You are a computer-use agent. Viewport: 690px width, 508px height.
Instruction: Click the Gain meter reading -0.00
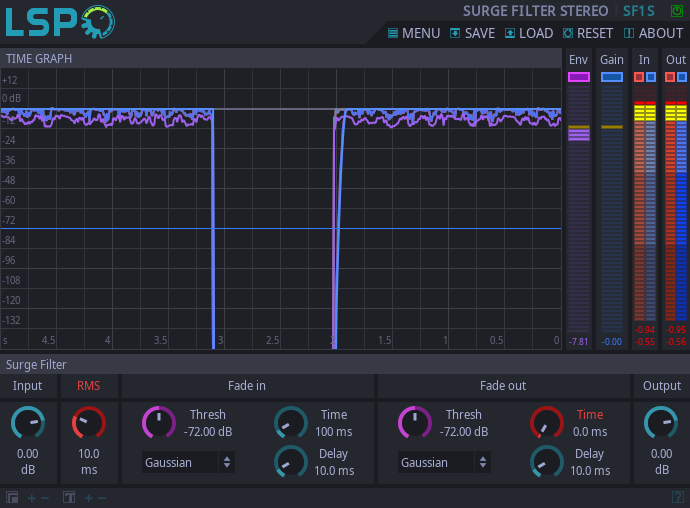click(612, 342)
